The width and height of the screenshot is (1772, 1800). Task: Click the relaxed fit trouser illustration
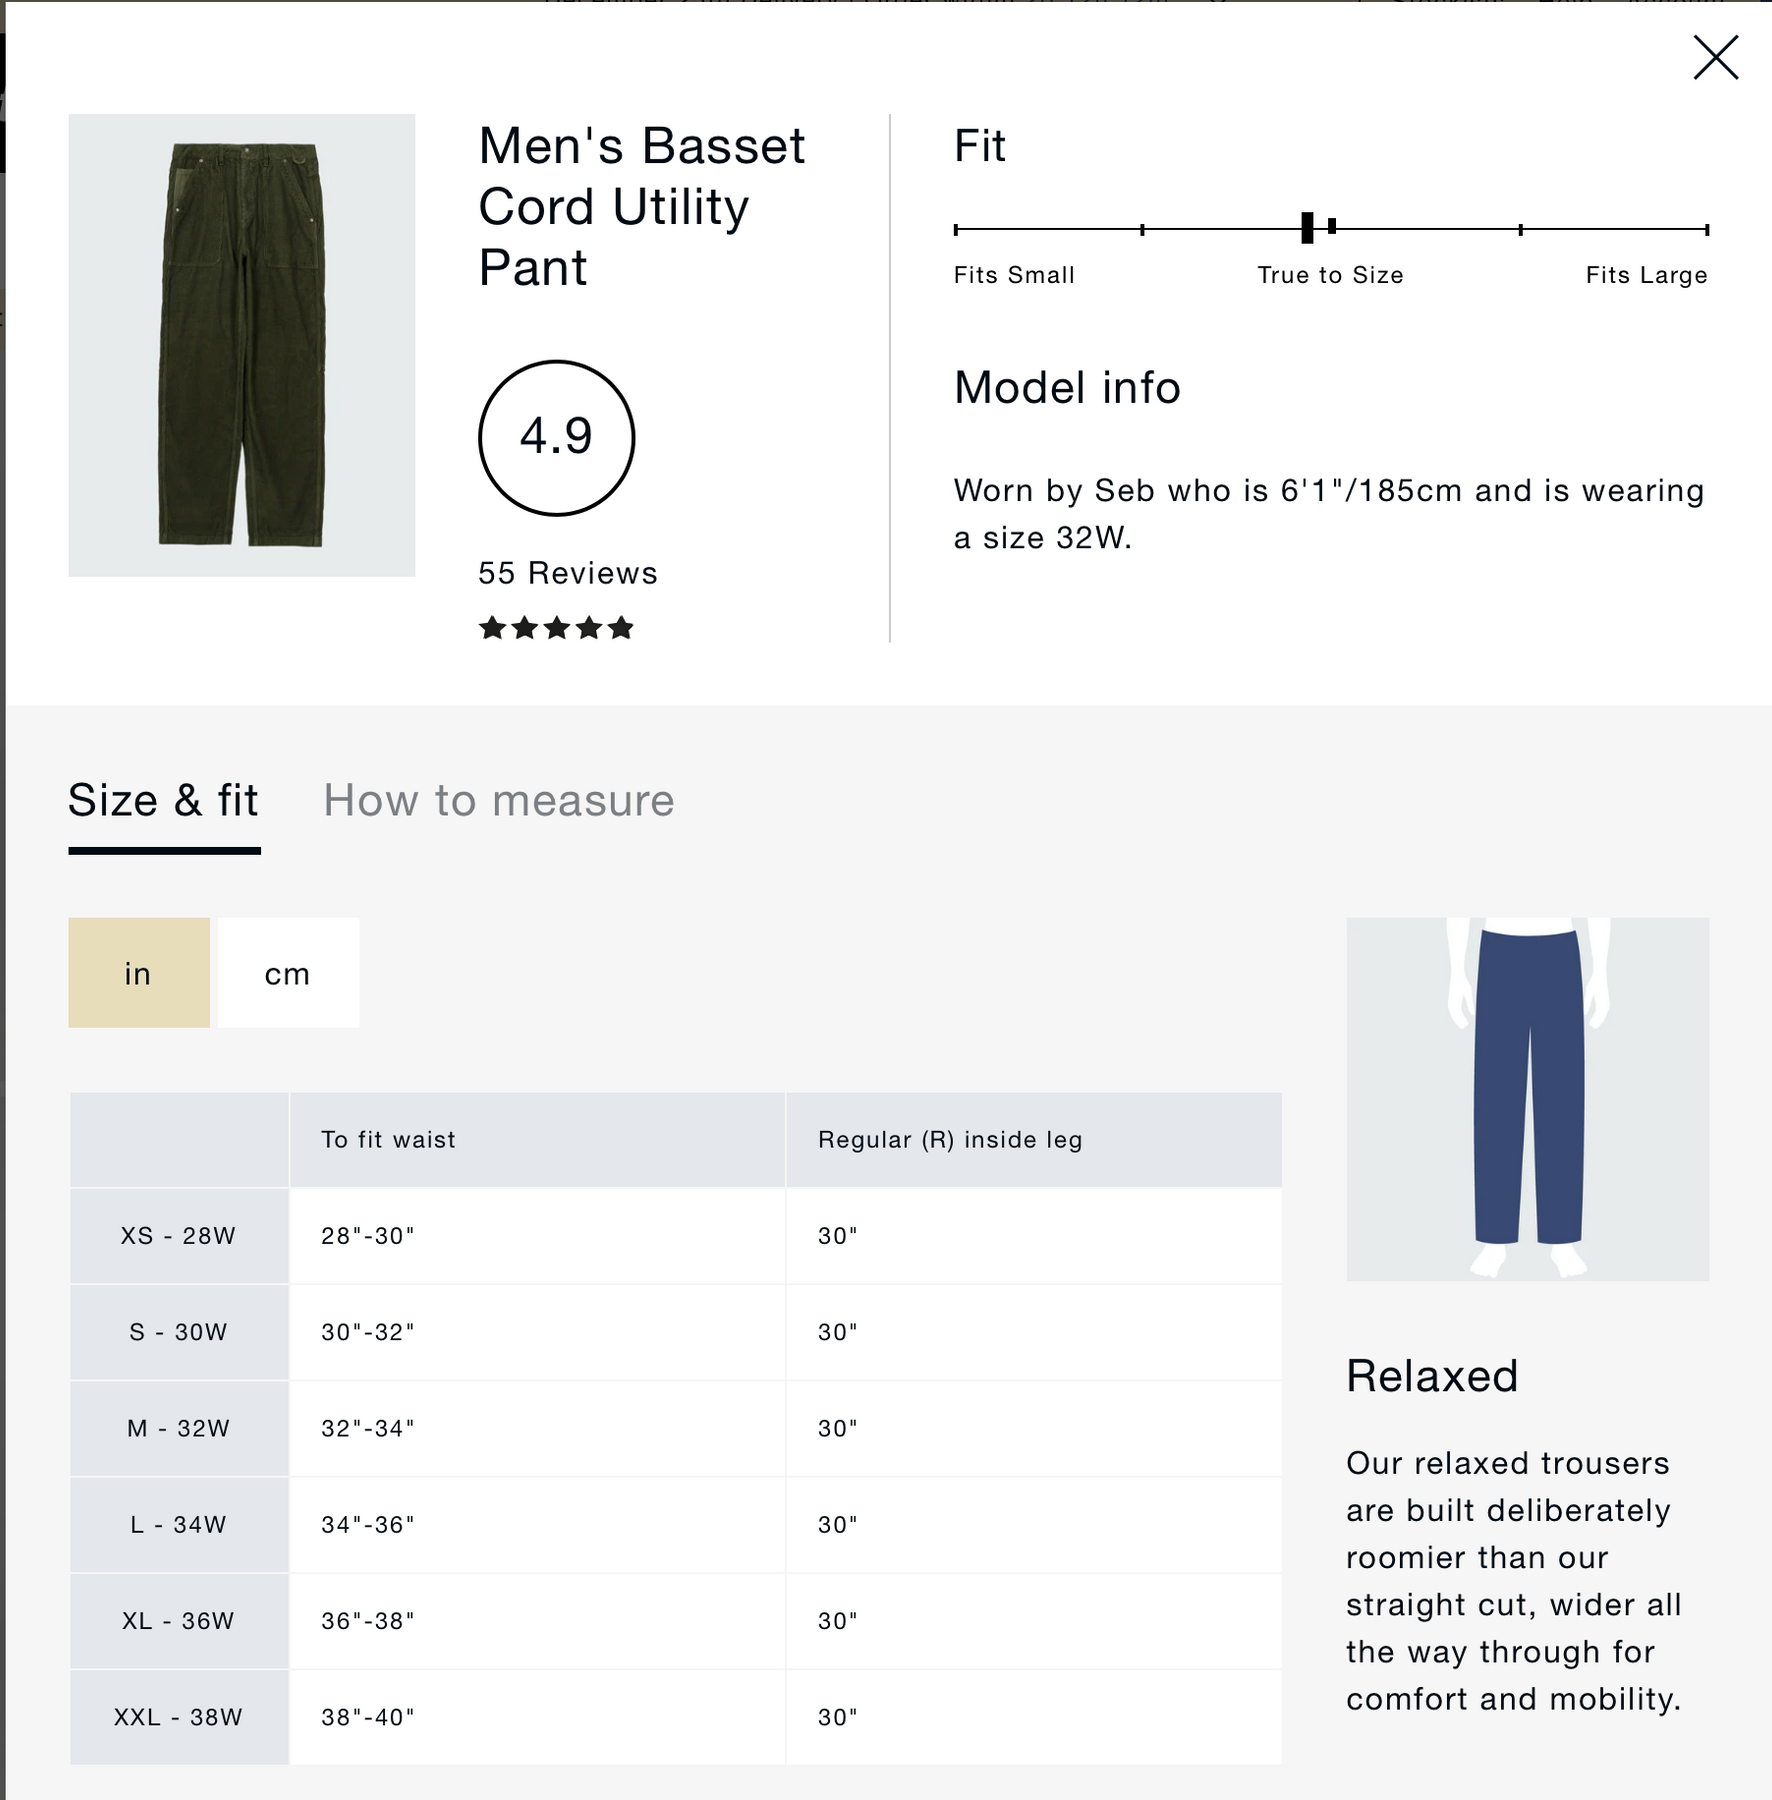[1527, 1099]
